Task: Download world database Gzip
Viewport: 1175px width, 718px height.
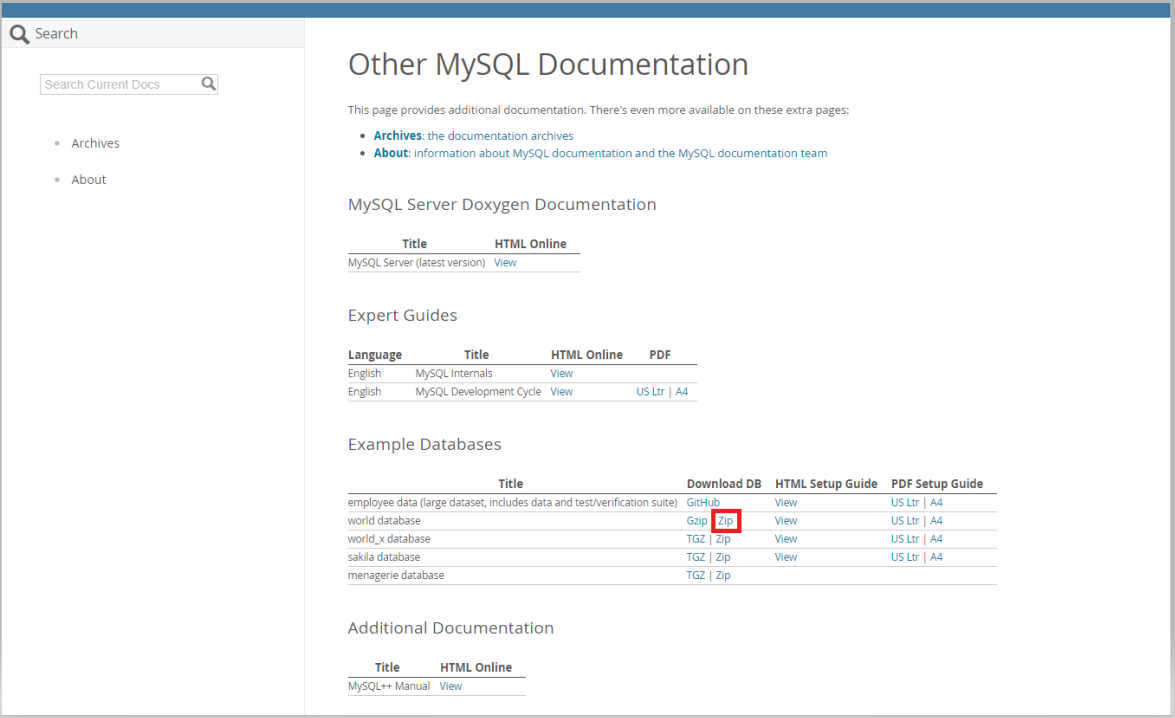Action: tap(697, 521)
